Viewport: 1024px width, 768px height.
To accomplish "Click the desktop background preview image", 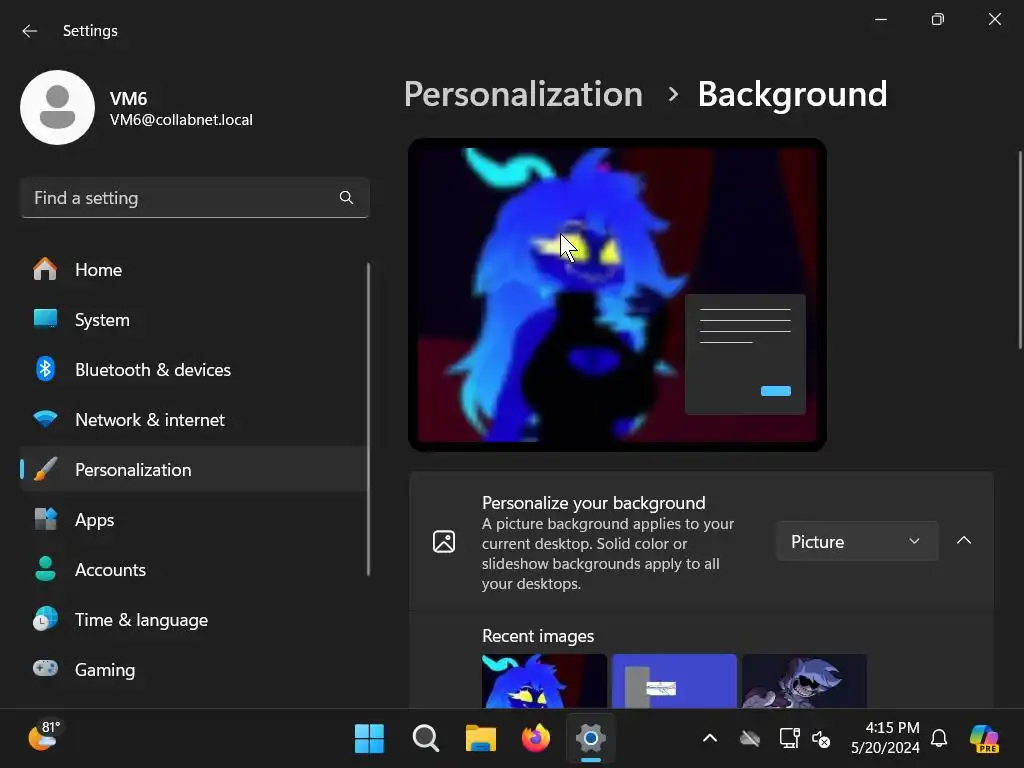I will pos(617,295).
